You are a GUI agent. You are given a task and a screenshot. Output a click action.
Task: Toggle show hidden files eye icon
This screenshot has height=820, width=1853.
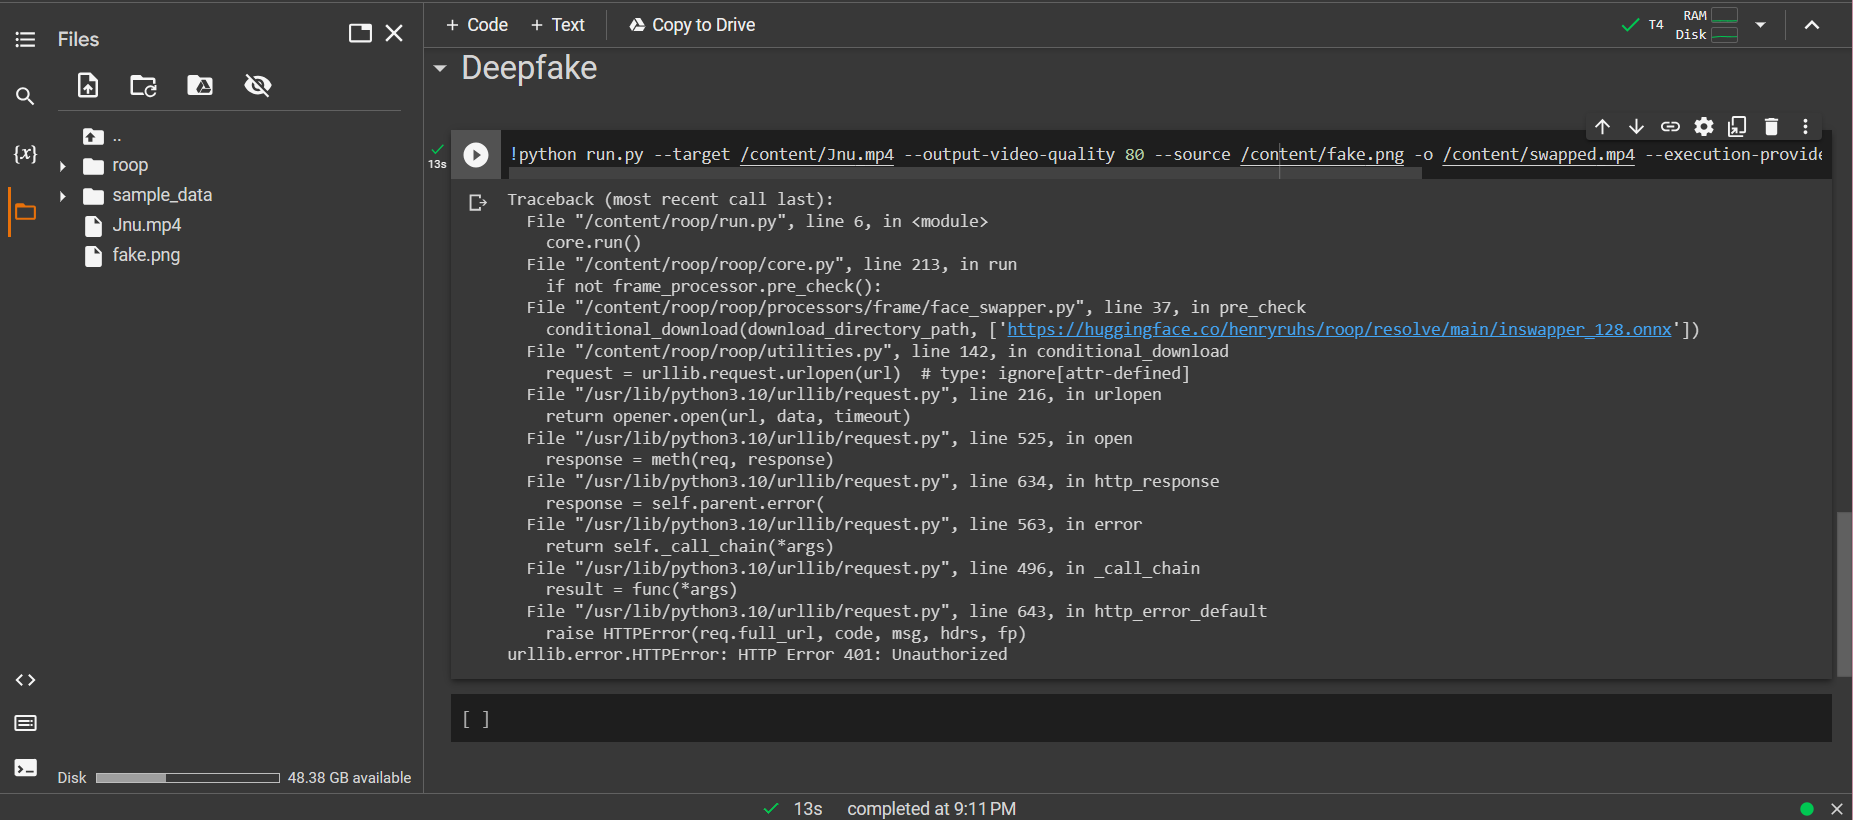(x=258, y=86)
